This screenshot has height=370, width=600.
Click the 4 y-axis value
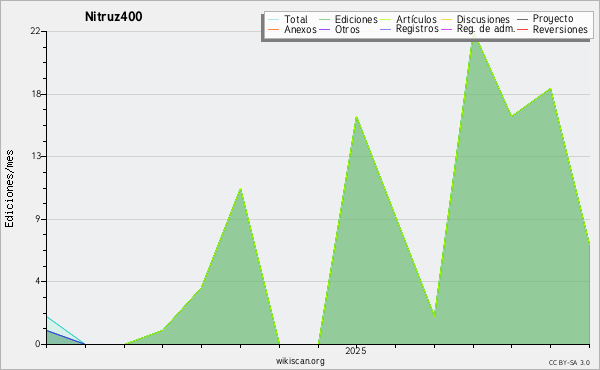(x=38, y=281)
